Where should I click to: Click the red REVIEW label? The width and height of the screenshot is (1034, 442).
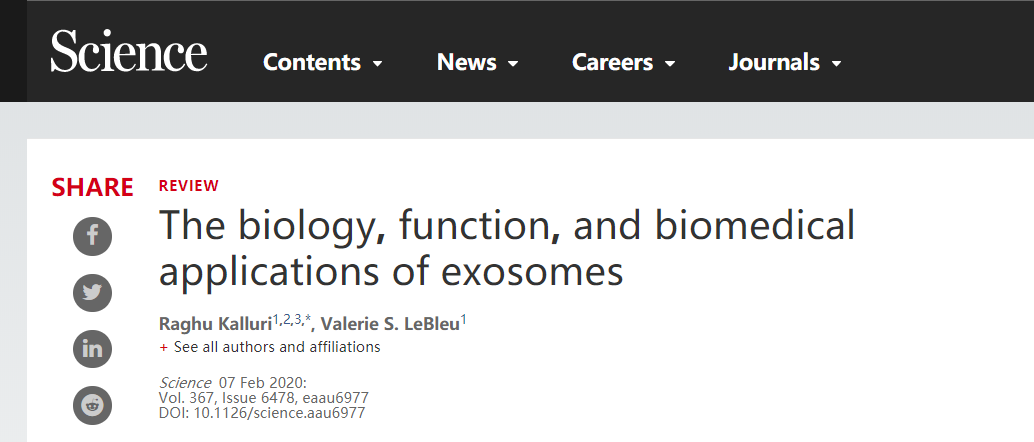click(188, 185)
